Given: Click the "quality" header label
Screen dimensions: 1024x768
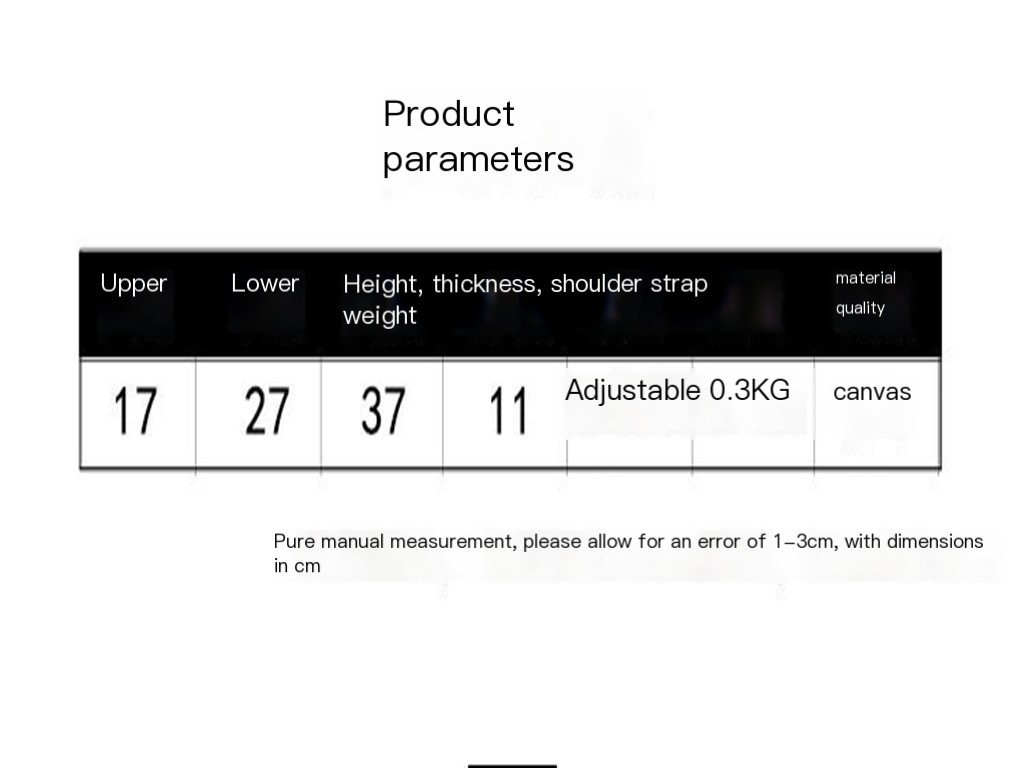Looking at the screenshot, I should [x=860, y=308].
